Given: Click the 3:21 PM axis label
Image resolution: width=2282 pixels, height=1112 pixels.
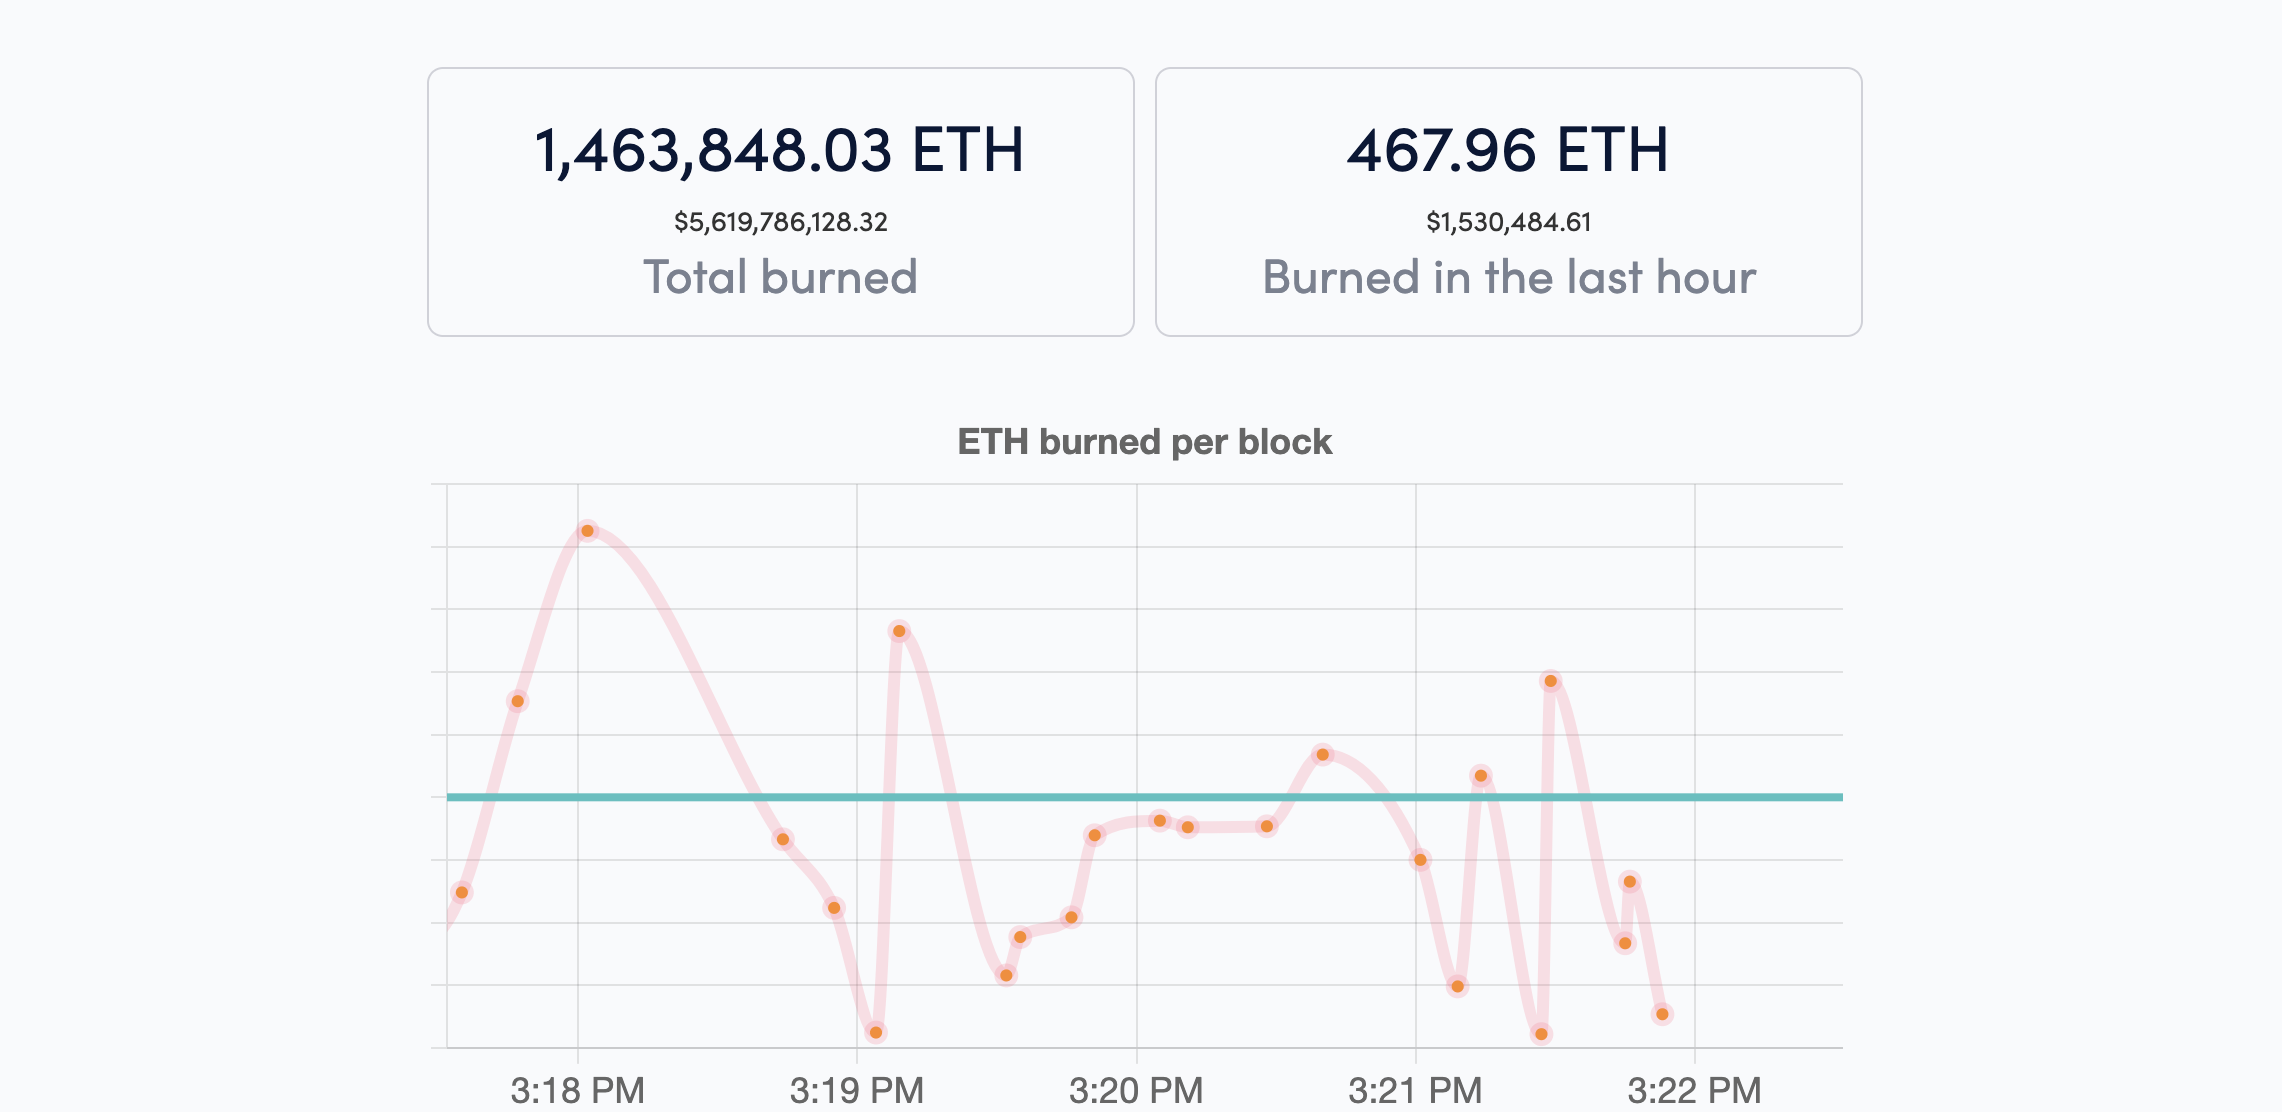Looking at the screenshot, I should 1415,1090.
